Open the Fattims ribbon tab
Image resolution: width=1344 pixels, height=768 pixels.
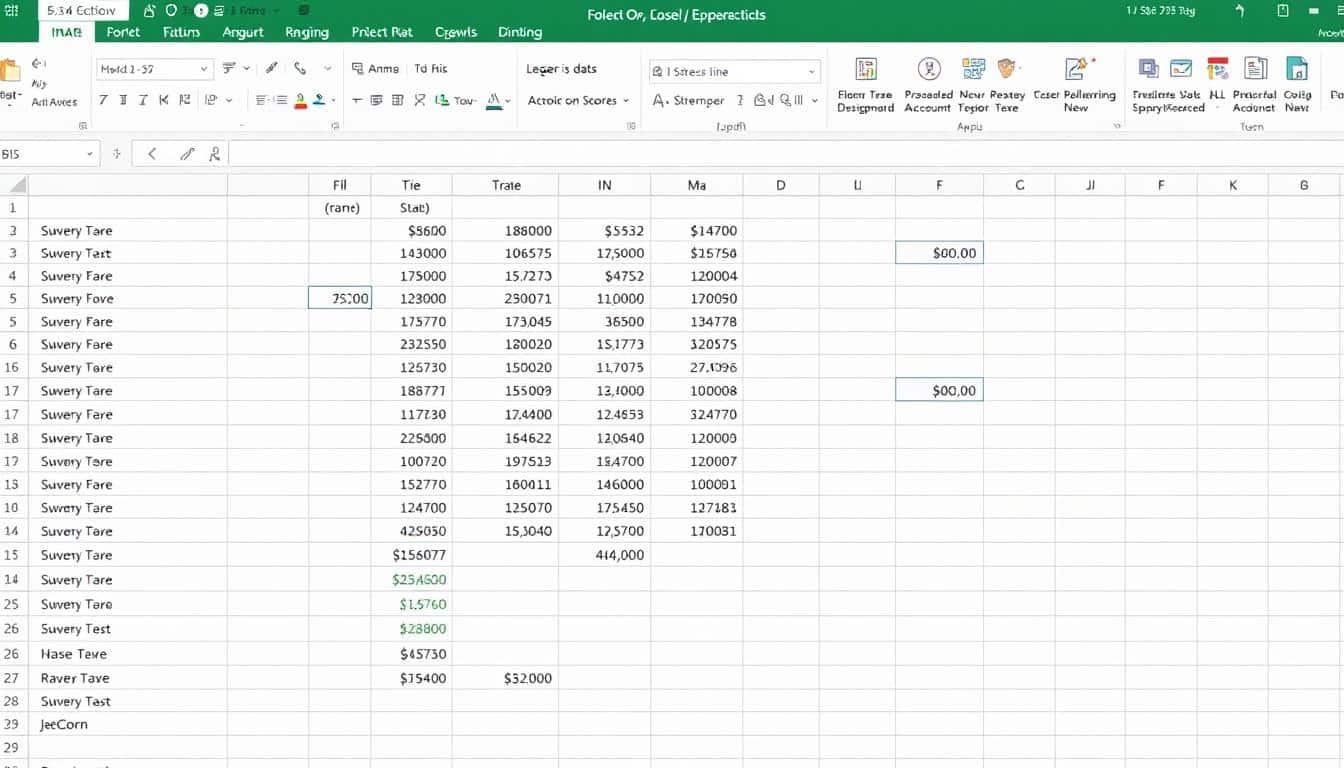(x=181, y=32)
